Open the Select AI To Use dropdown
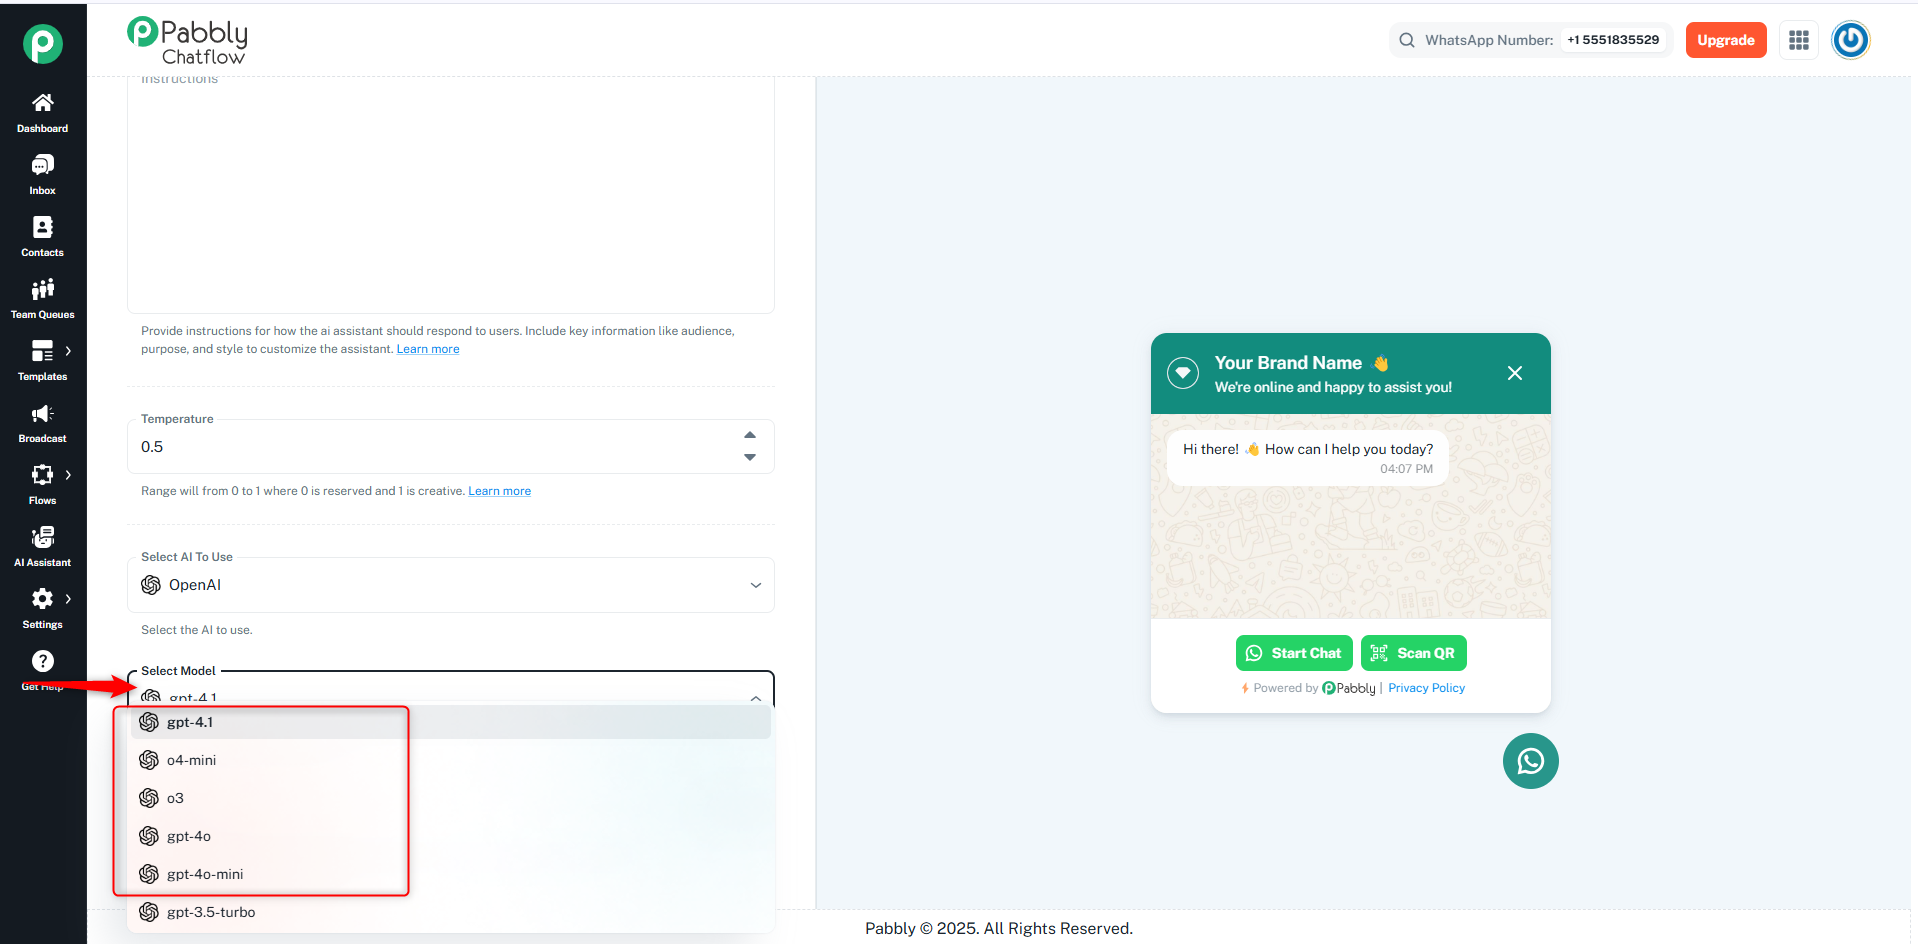This screenshot has width=1918, height=944. tap(451, 585)
